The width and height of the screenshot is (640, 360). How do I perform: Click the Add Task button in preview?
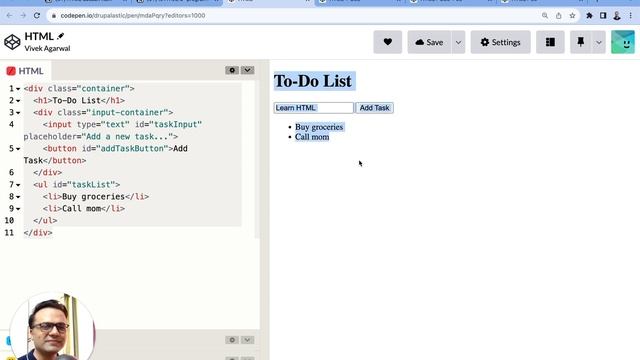point(374,108)
